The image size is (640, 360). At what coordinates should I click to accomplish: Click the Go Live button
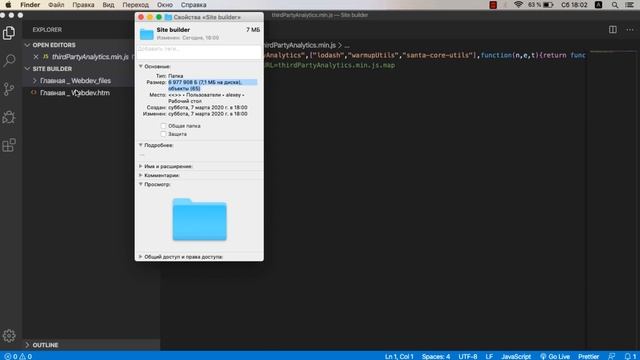[x=555, y=356]
